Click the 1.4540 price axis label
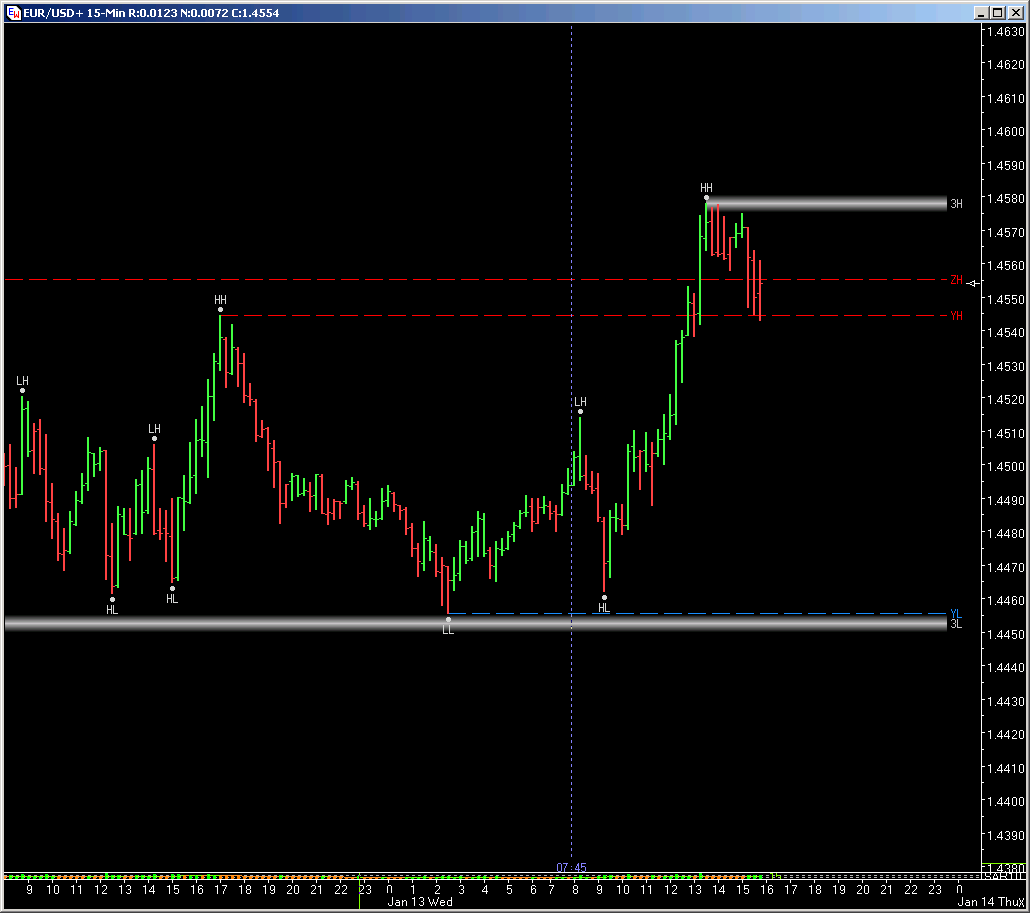Image resolution: width=1030 pixels, height=913 pixels. pos(1006,332)
